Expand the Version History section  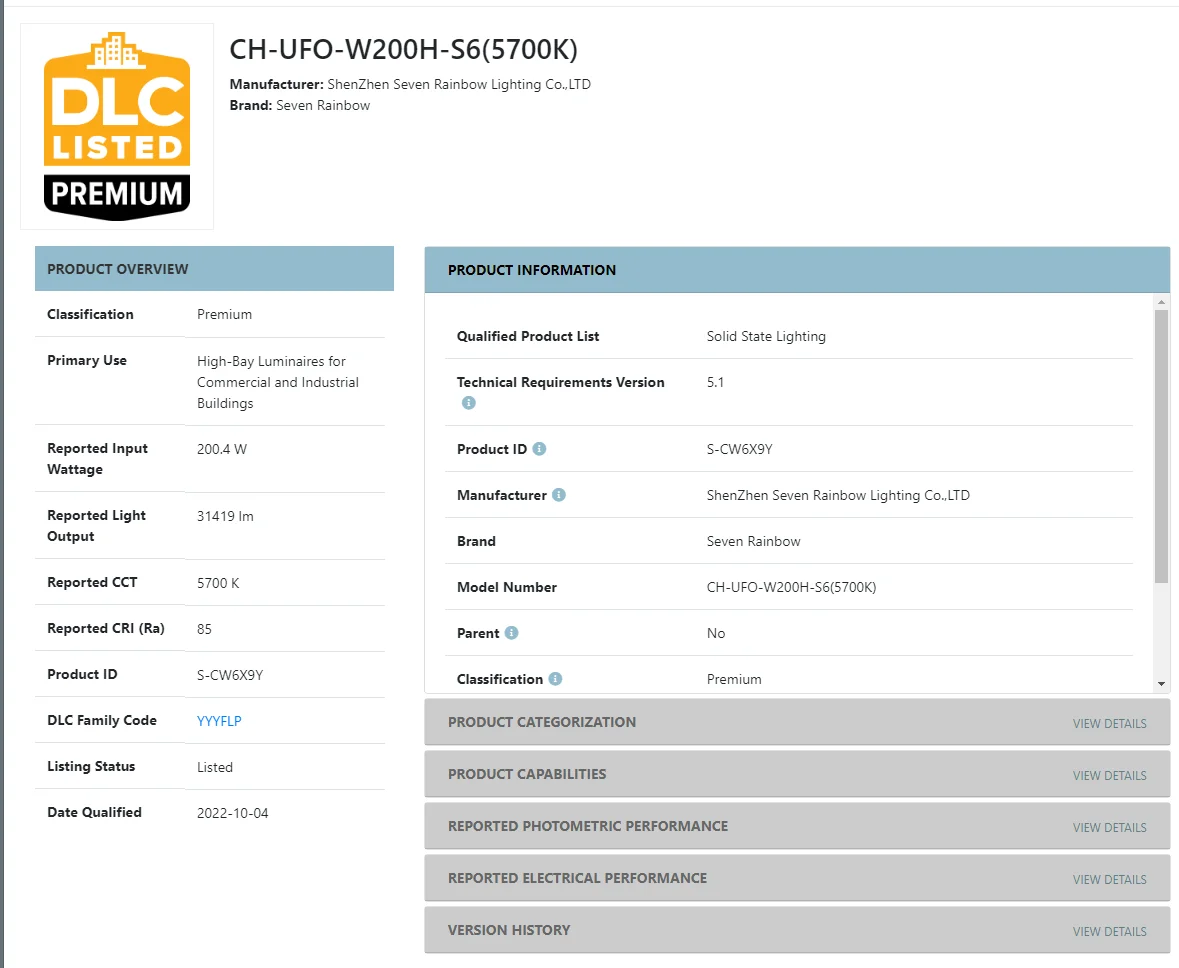pos(509,930)
